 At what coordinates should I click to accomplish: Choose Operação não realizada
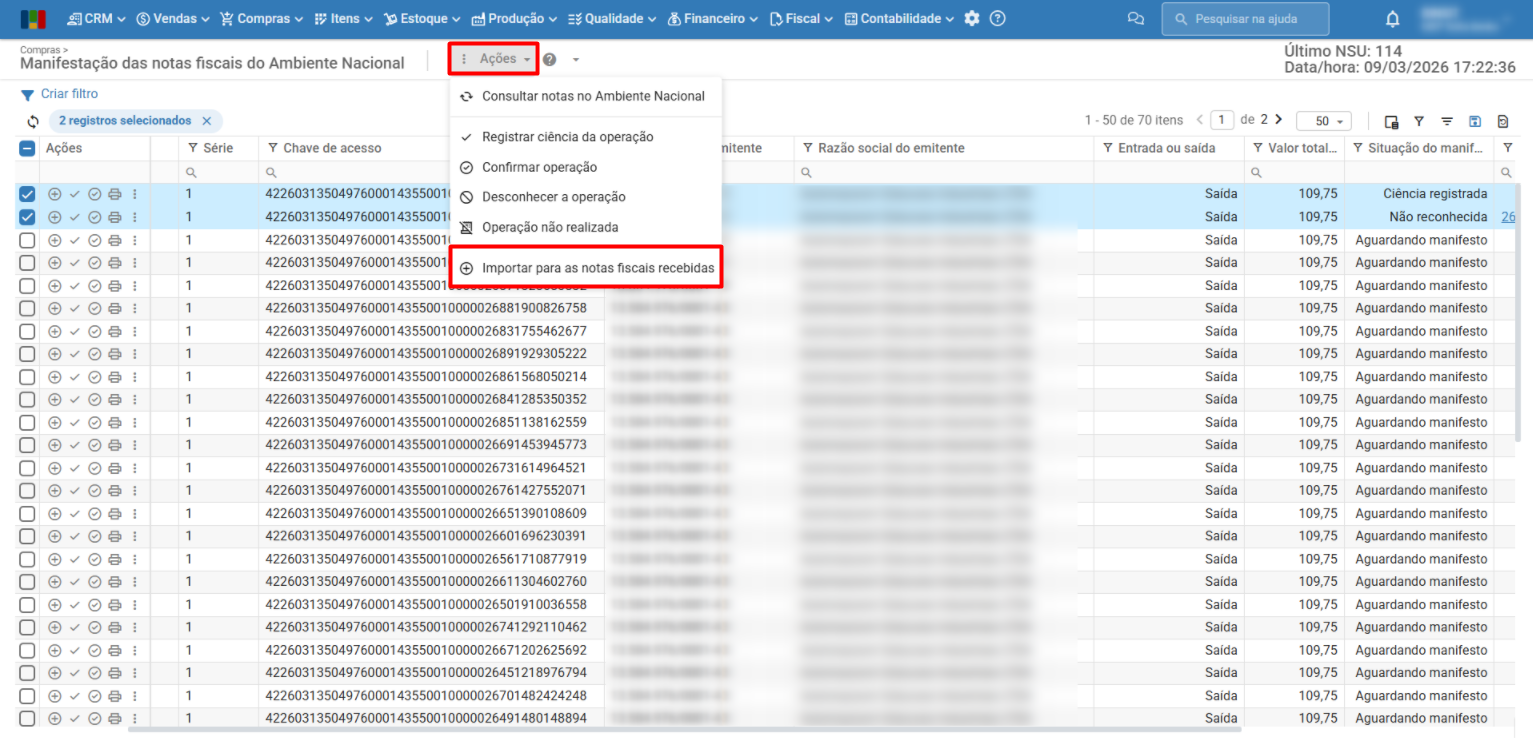(x=585, y=227)
